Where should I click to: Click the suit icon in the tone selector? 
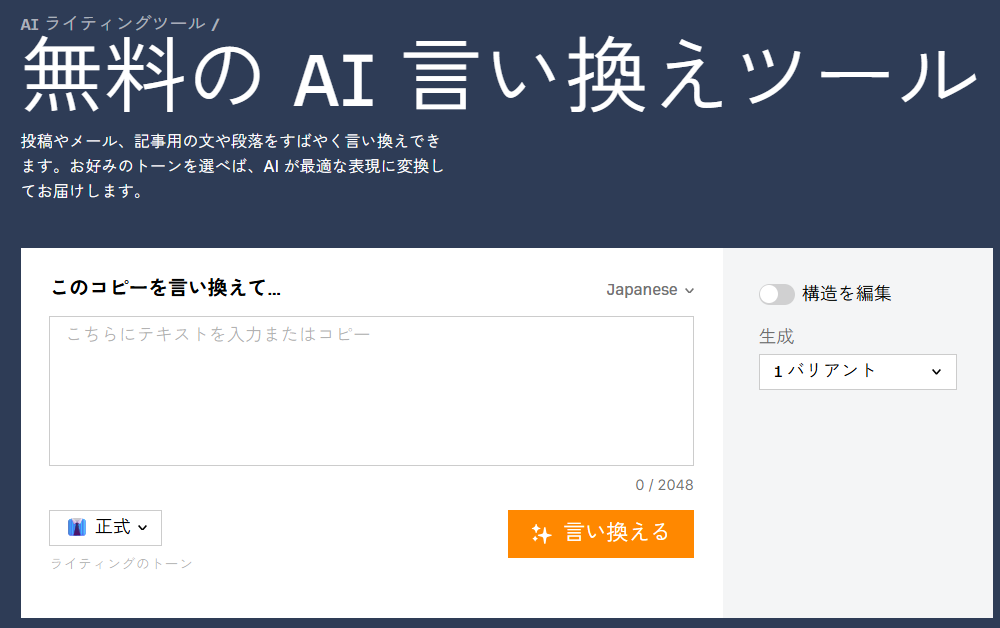click(x=77, y=527)
